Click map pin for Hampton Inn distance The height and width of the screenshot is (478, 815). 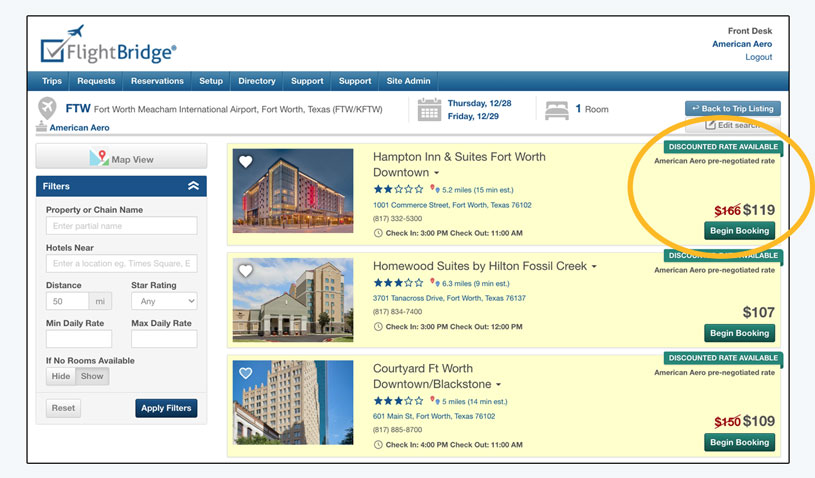tap(434, 188)
